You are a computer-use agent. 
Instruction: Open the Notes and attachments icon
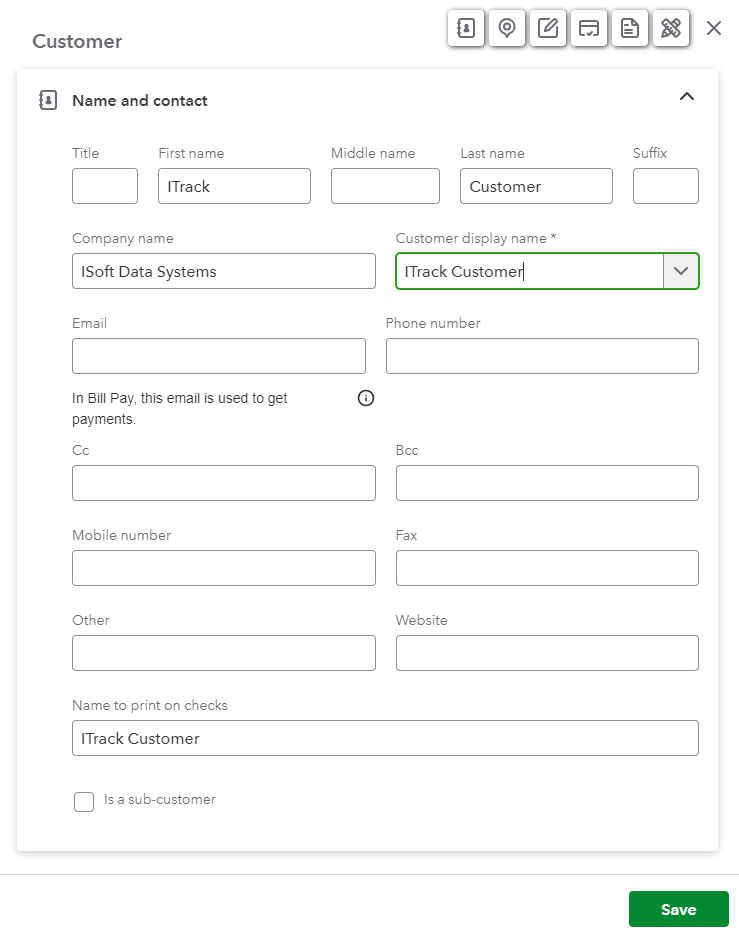548,28
